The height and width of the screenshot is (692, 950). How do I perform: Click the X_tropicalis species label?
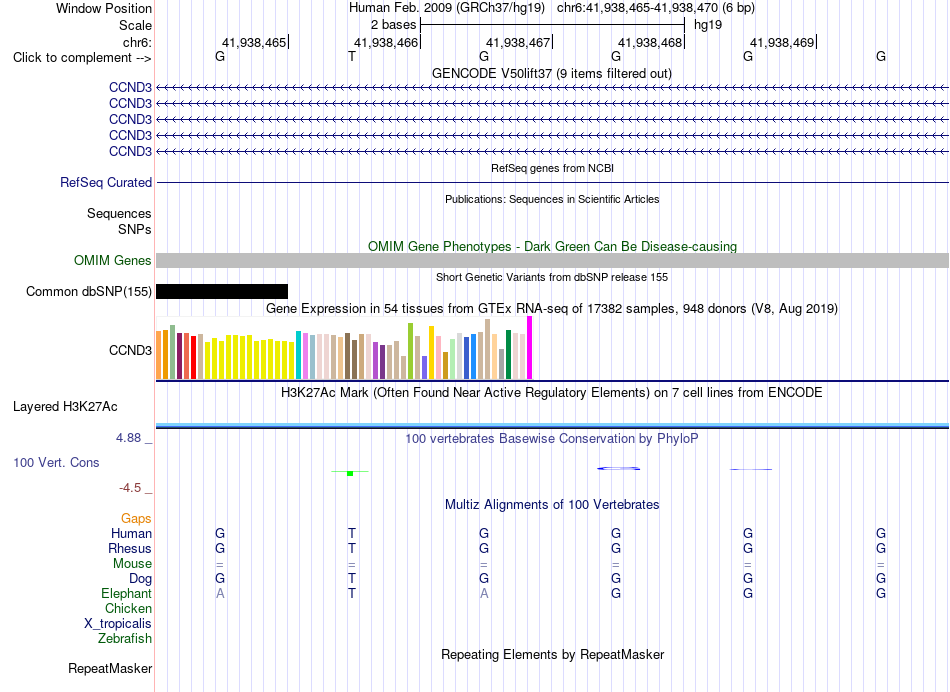(x=118, y=624)
